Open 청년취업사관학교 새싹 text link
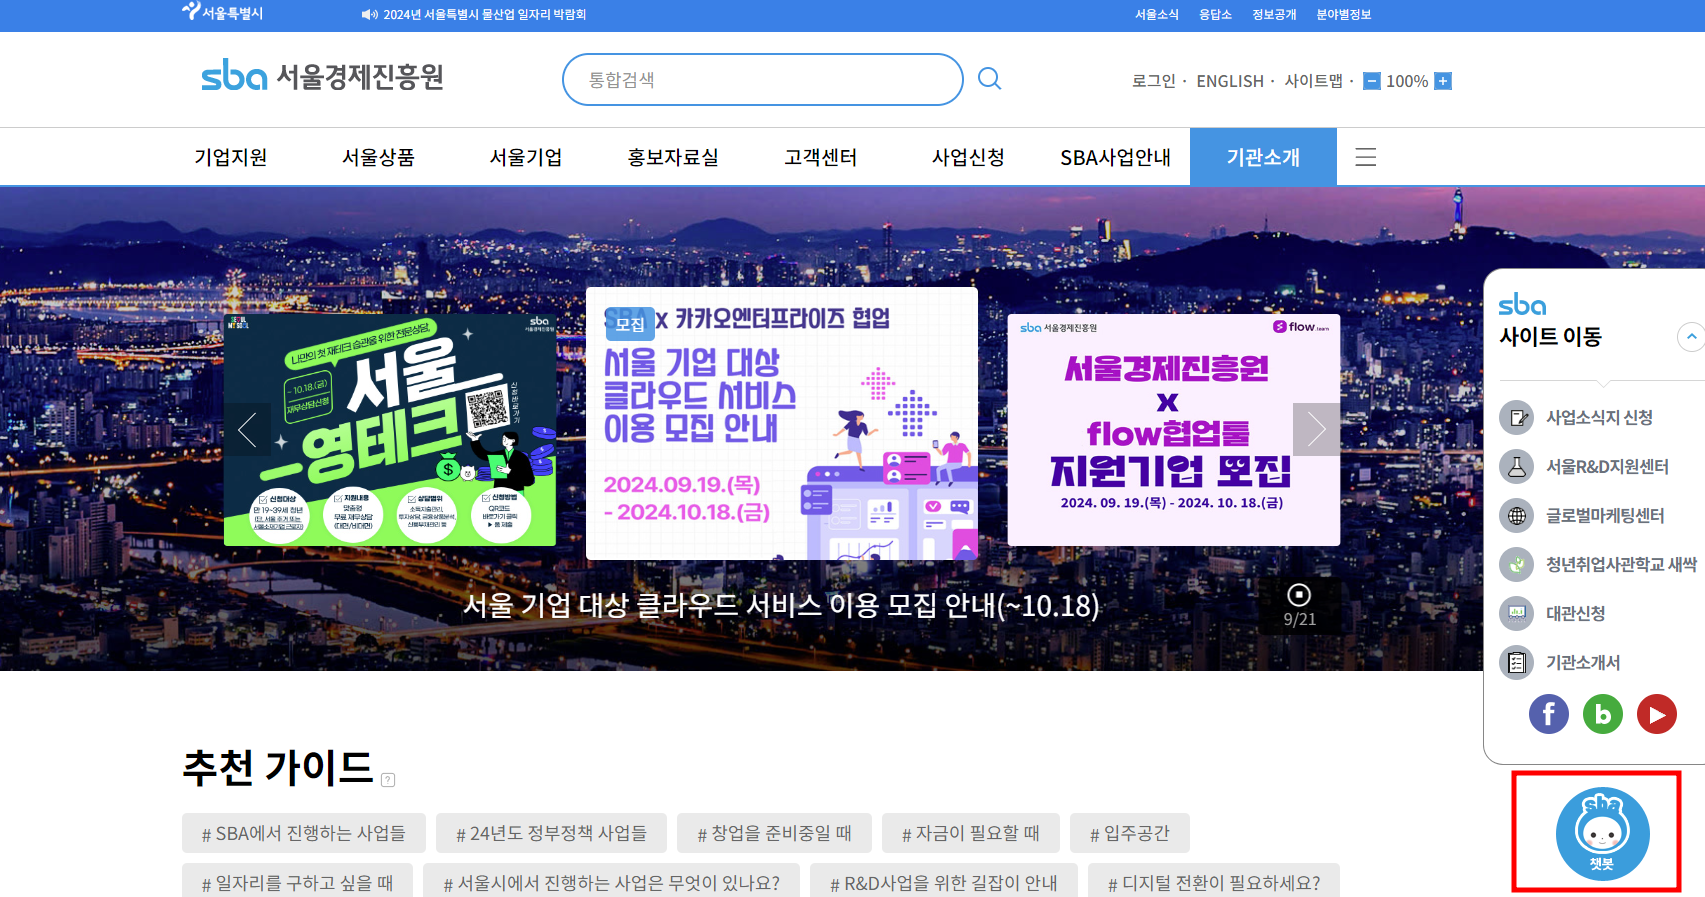 click(x=1621, y=564)
